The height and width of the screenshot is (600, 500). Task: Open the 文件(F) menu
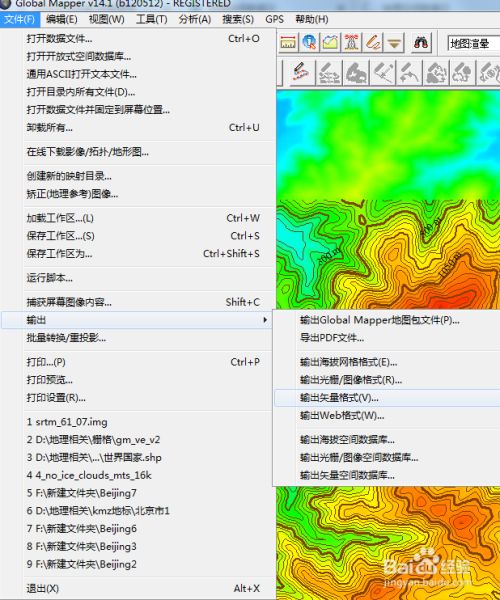(x=20, y=19)
